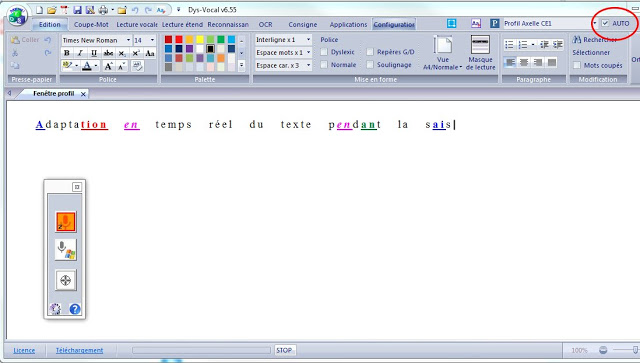
Task: Apply strikethrough to text
Action: pos(108,53)
